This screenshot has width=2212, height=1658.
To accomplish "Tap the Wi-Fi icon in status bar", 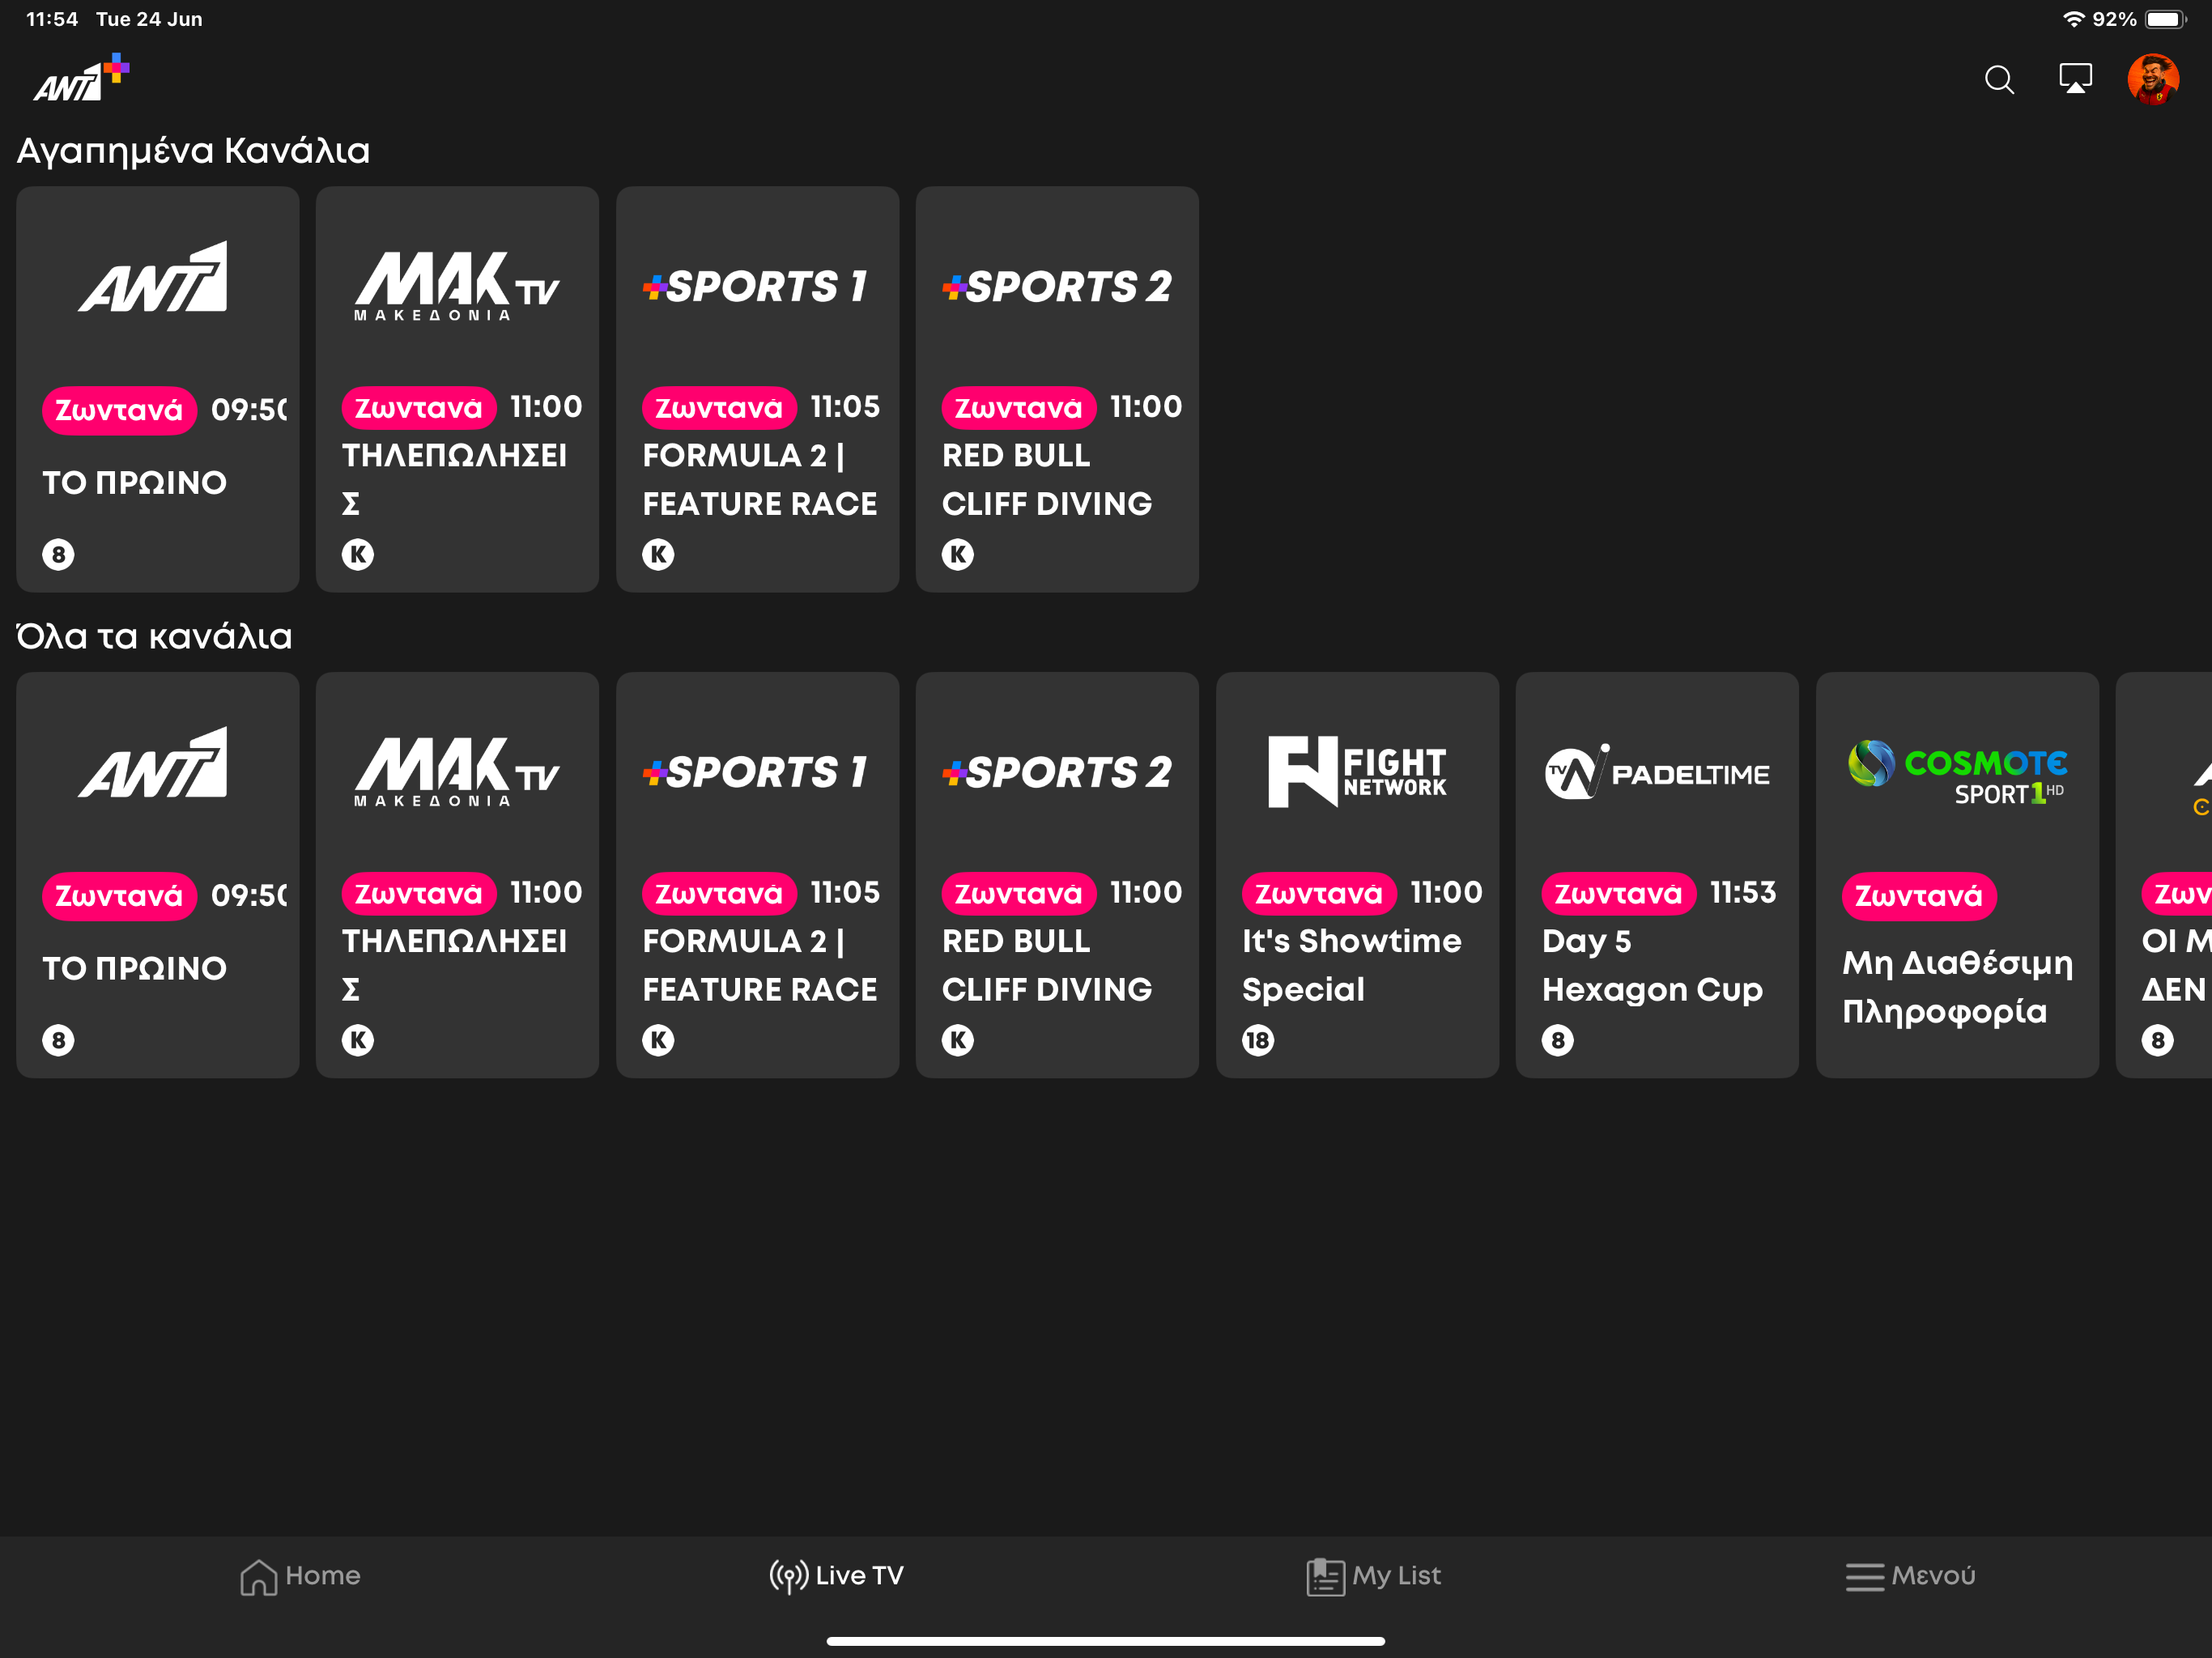I will (x=2074, y=19).
